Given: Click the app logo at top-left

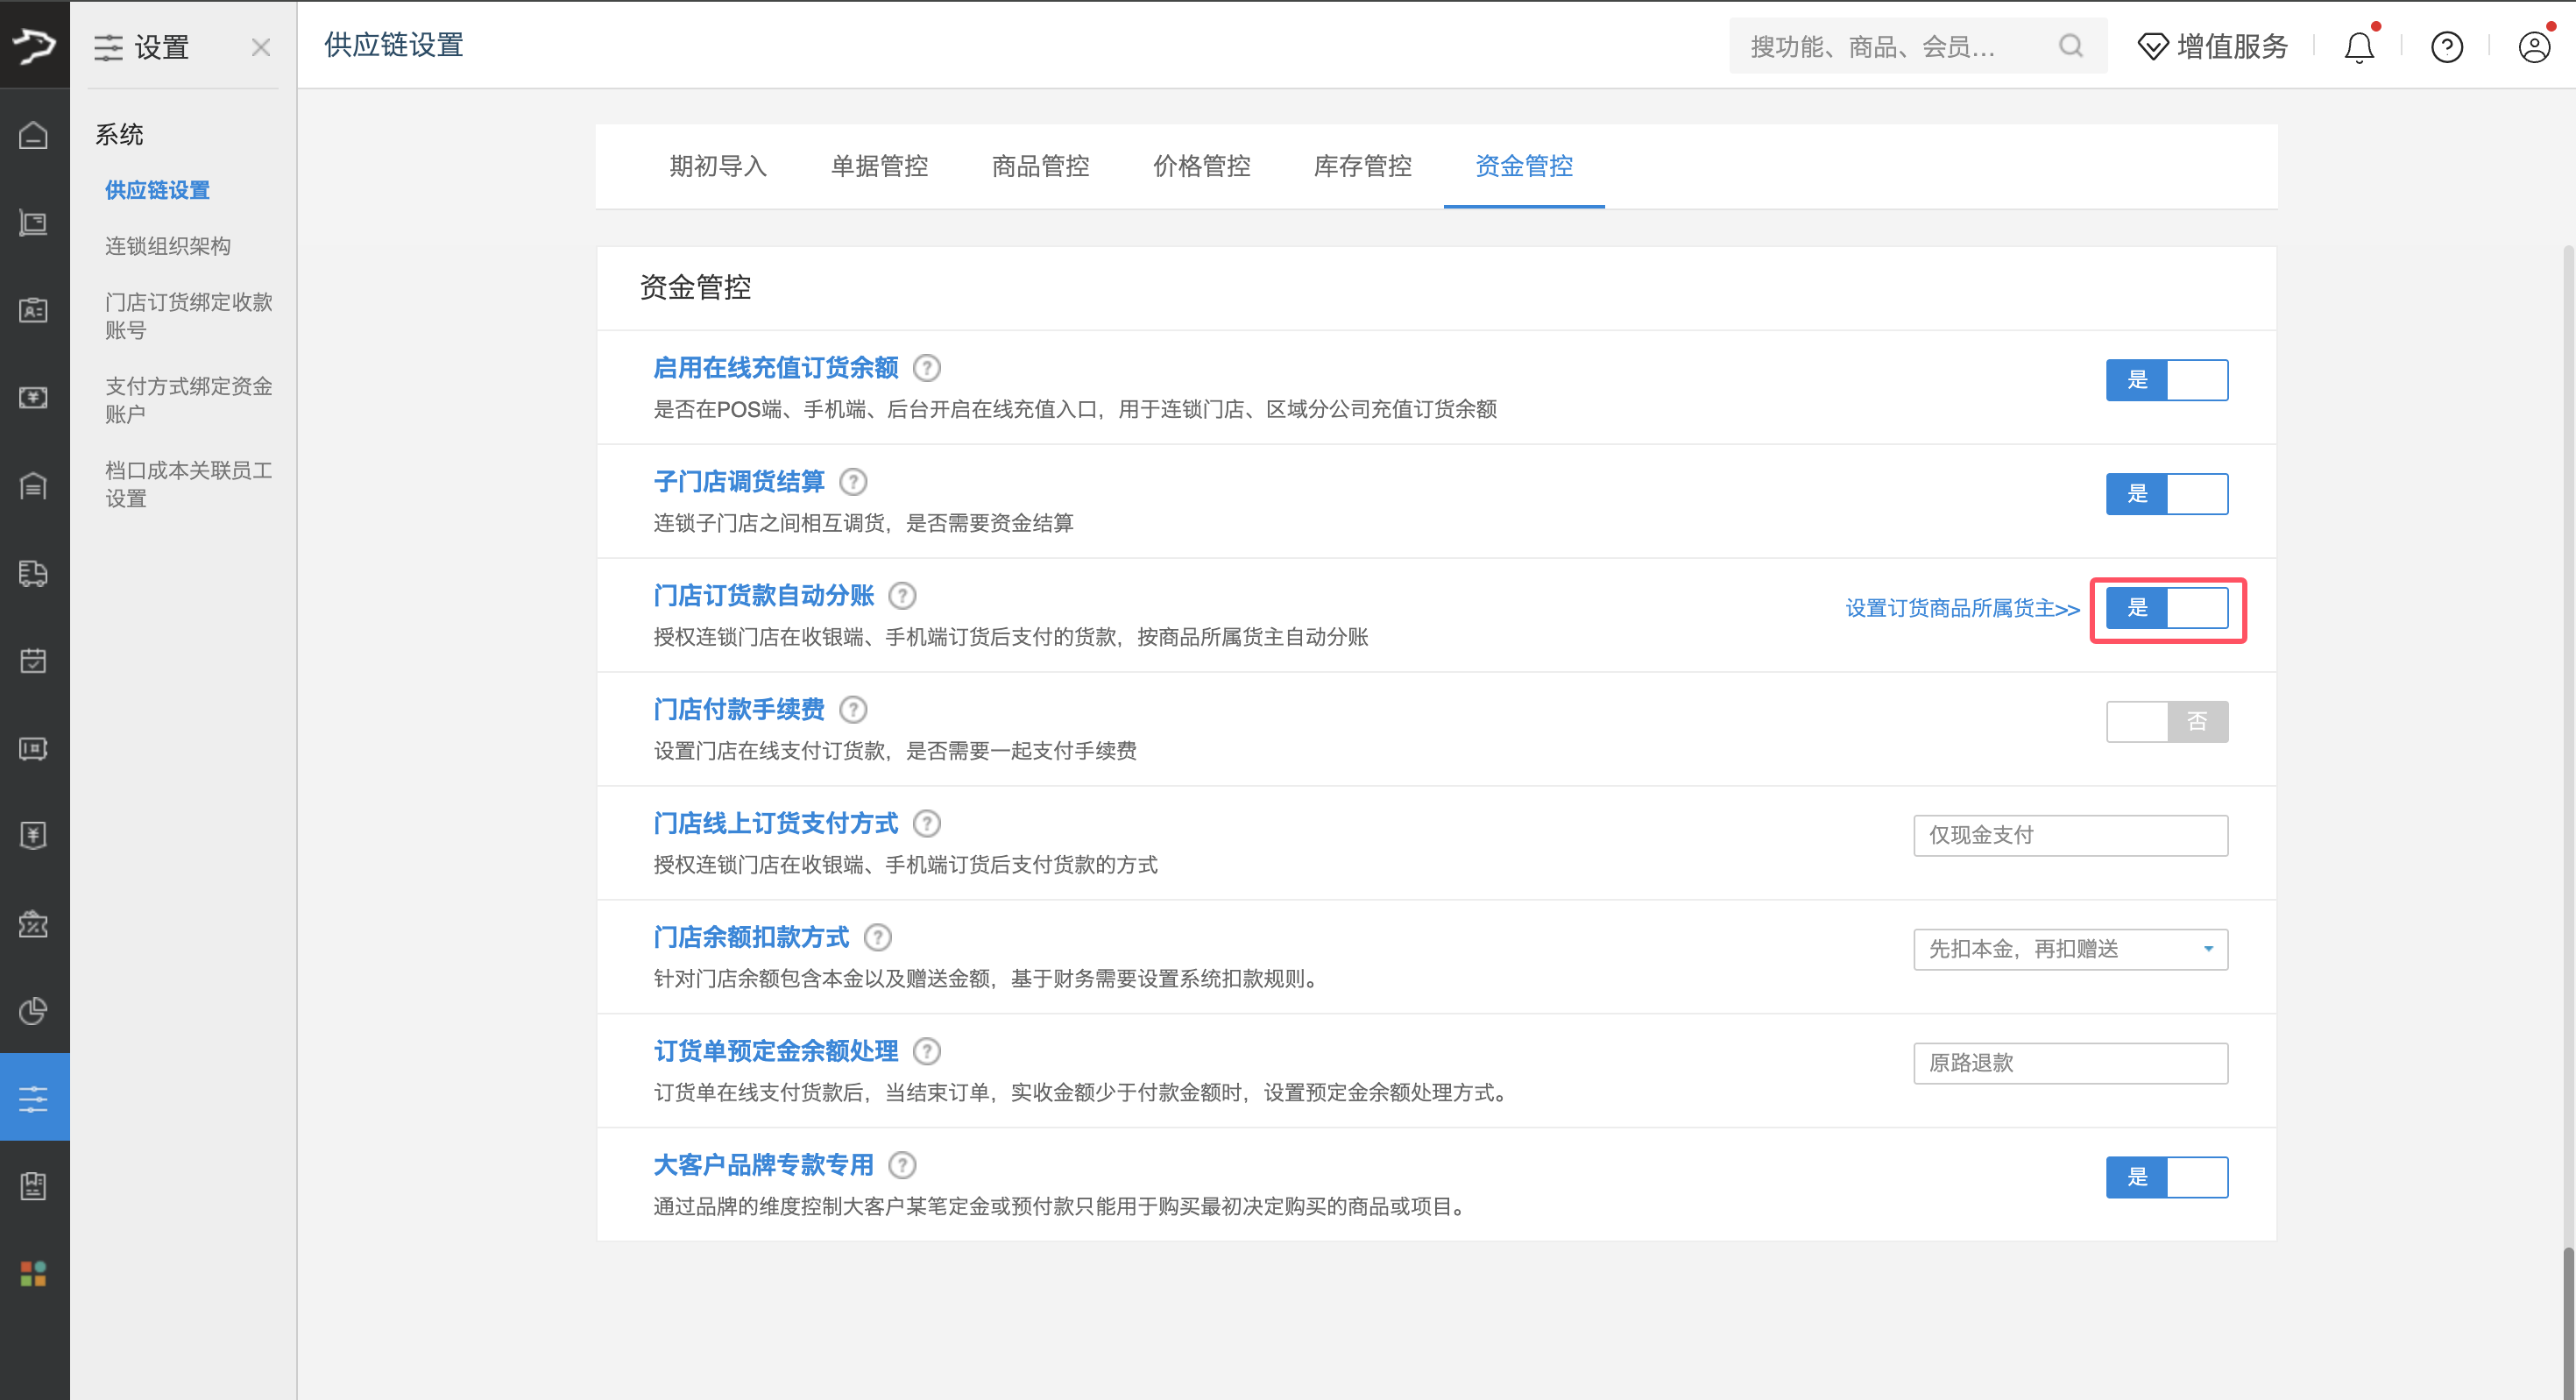Looking at the screenshot, I should point(34,45).
